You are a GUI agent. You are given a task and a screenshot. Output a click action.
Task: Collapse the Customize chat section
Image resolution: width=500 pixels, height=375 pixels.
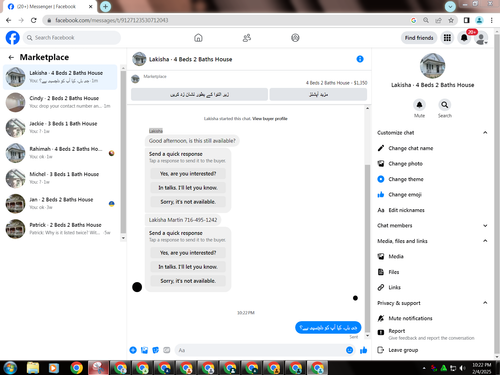(x=485, y=133)
